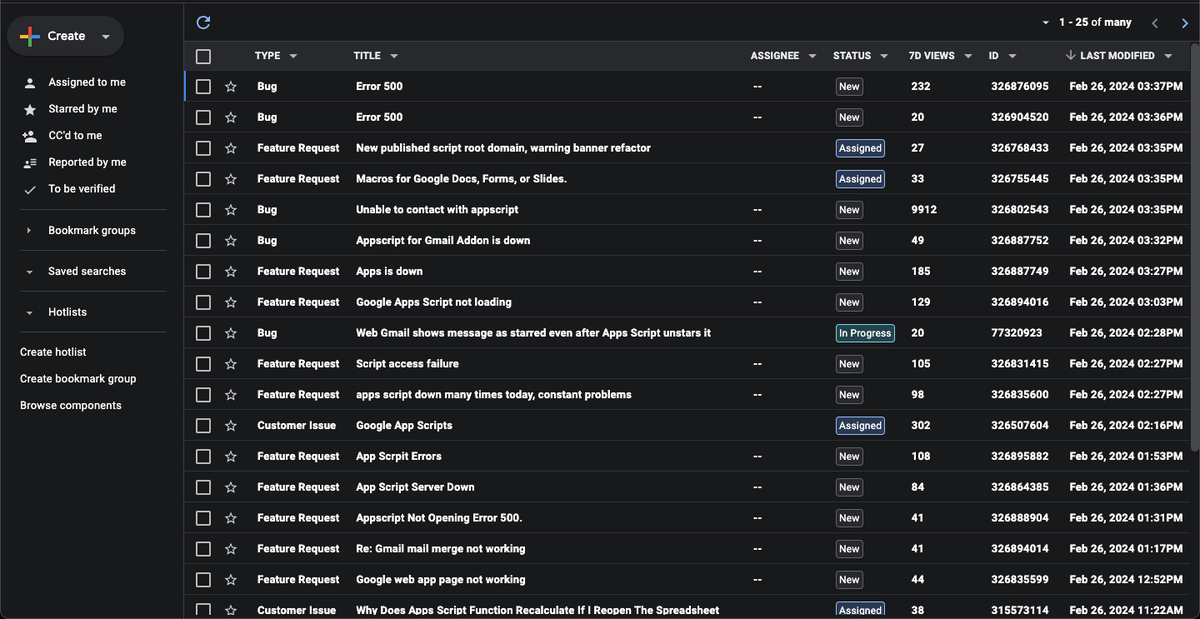Star 'Appscript for Gmail Addon is down' issue
1200x619 pixels.
coord(231,241)
